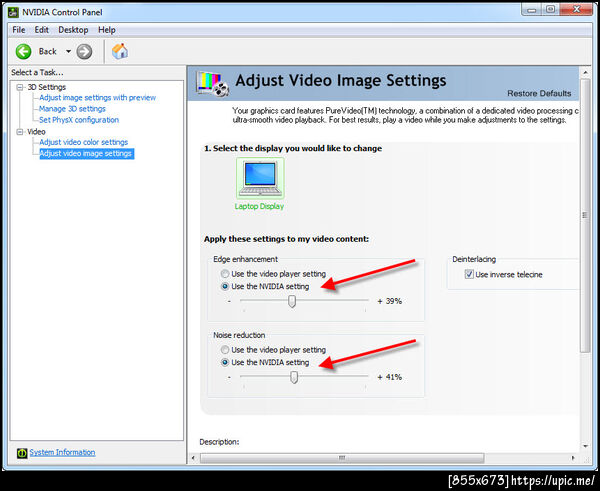Open Adjust video color settings

pos(83,142)
